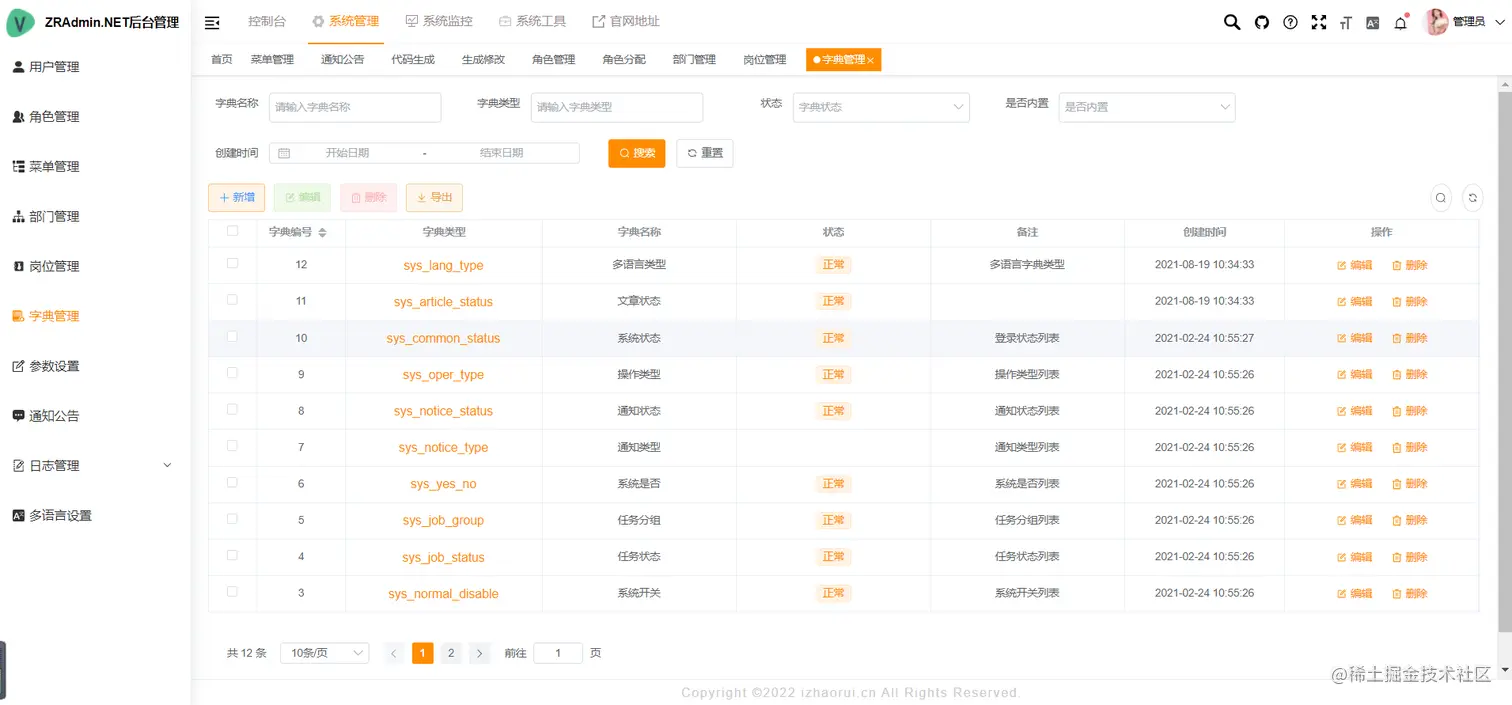Screen dimensions: 1512x705
Task: Click the ZRAdmin.NET green V logo
Action: 21,22
